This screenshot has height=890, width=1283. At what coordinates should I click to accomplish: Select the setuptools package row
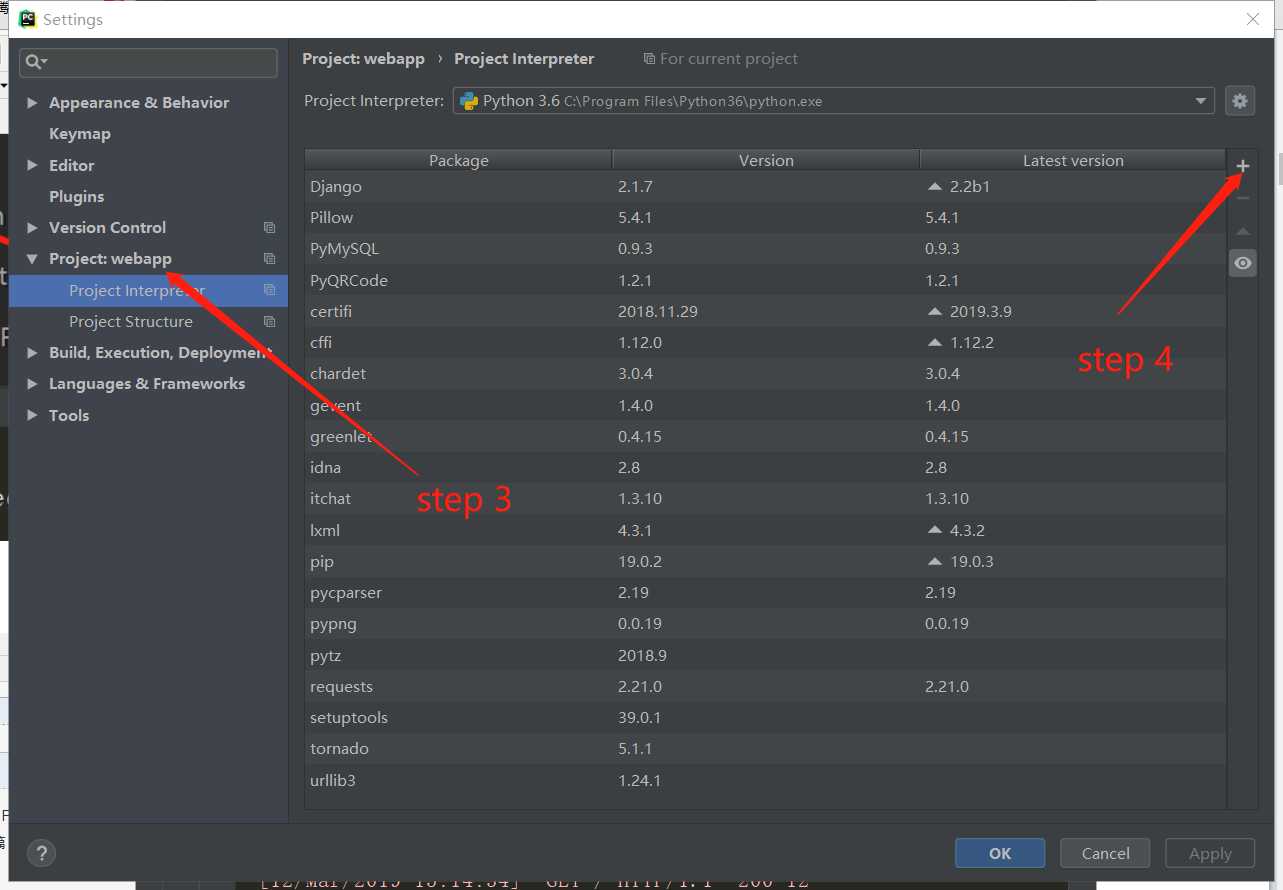(765, 717)
